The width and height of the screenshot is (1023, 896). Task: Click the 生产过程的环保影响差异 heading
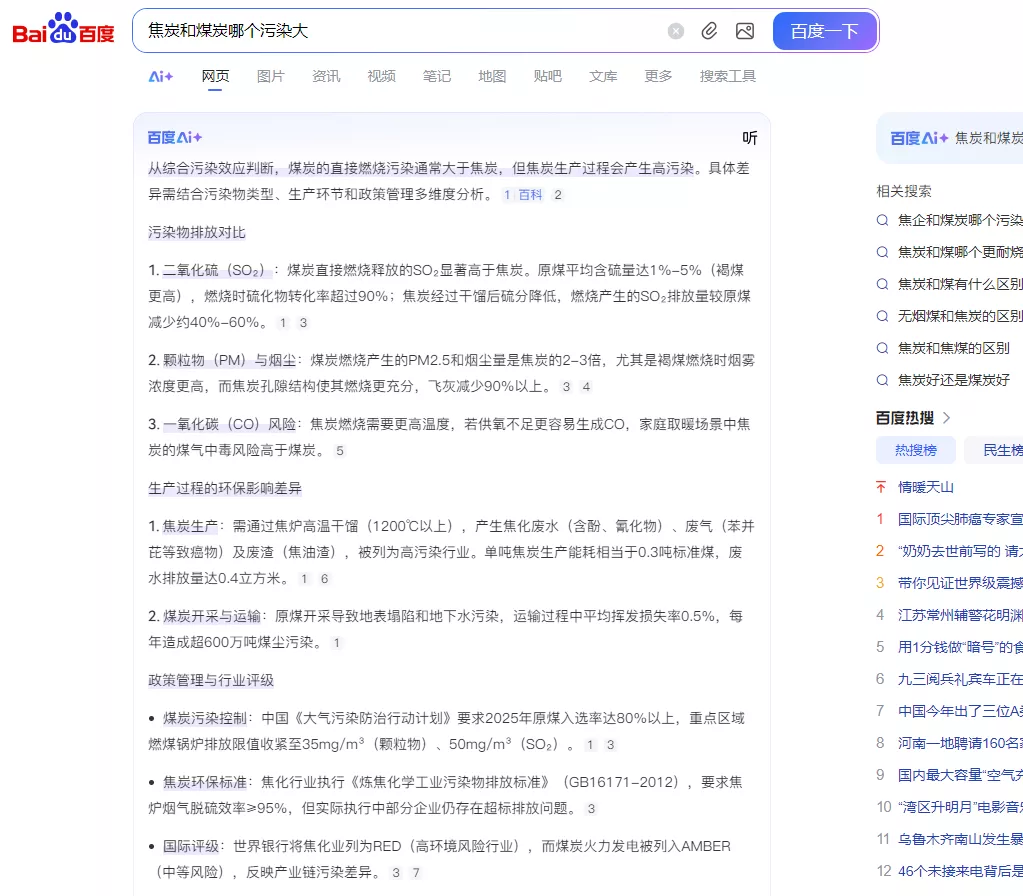coord(224,488)
